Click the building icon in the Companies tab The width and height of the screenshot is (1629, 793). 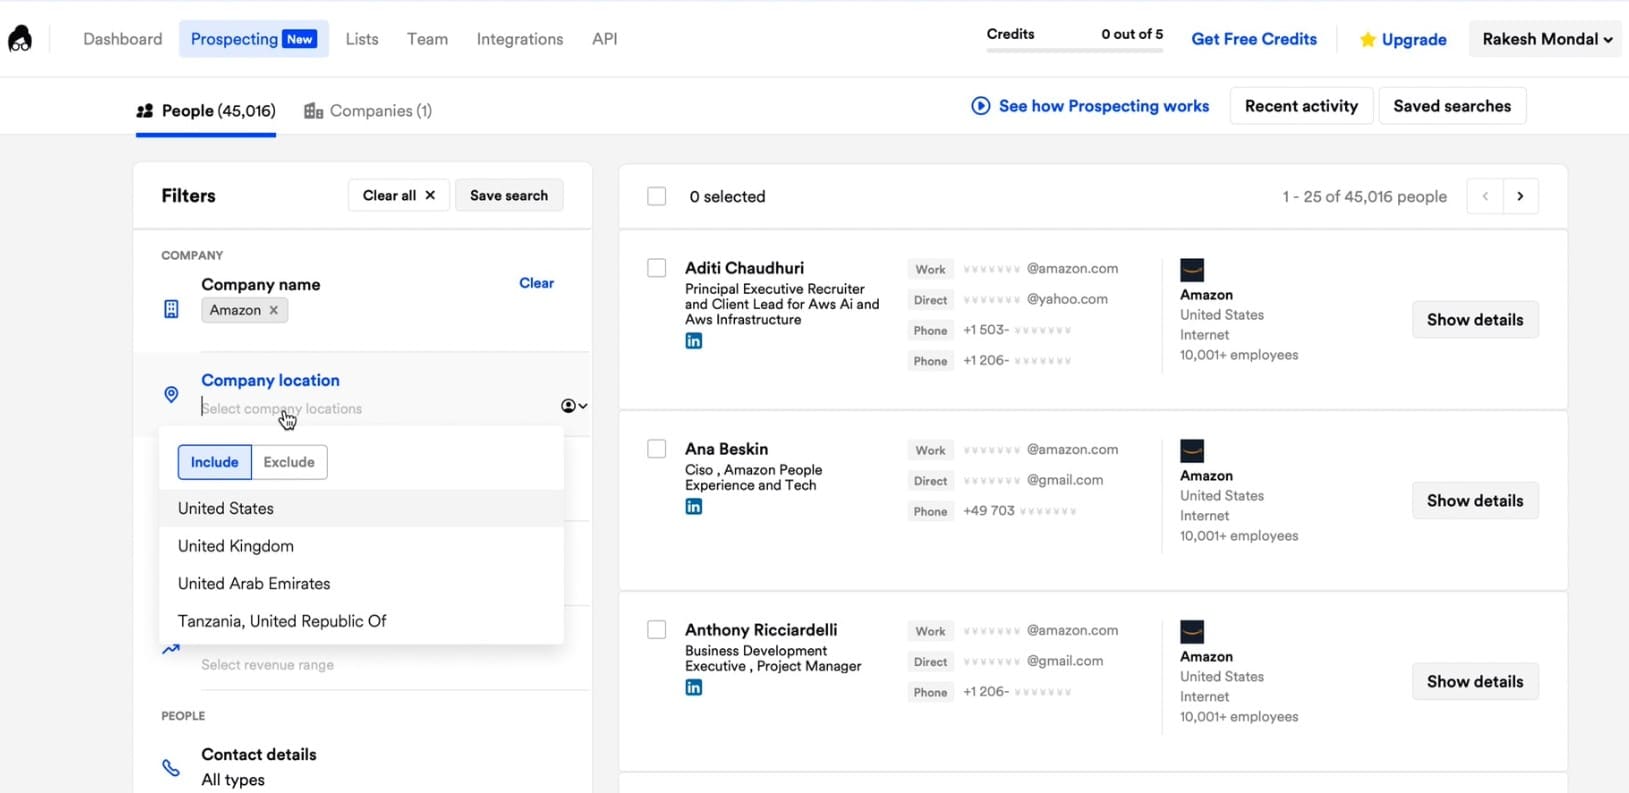coord(313,111)
